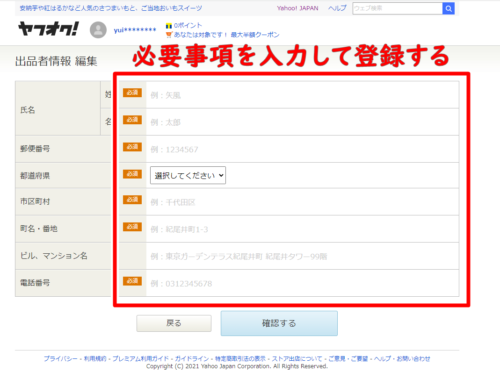Open the プレミアム利用ガイド footer link

pos(140,359)
